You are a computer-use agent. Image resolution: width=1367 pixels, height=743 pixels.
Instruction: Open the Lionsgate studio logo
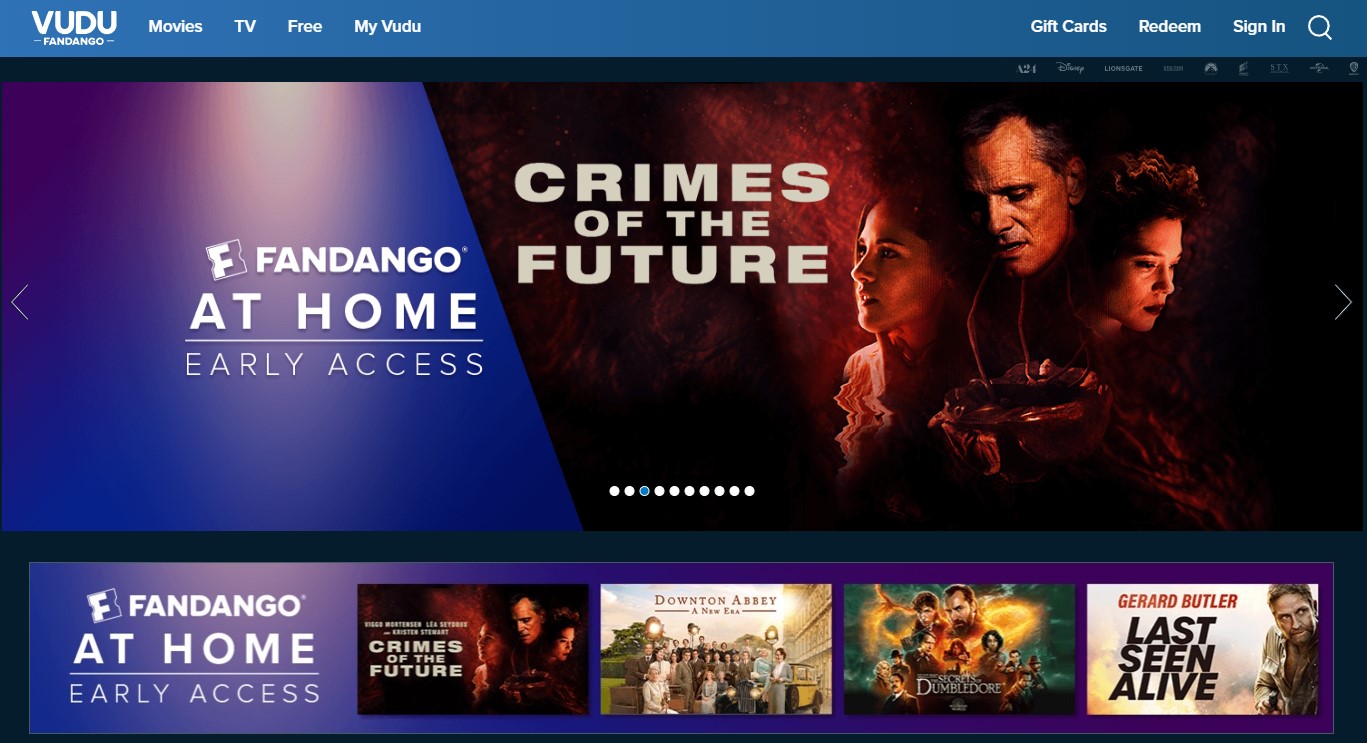(x=1123, y=69)
